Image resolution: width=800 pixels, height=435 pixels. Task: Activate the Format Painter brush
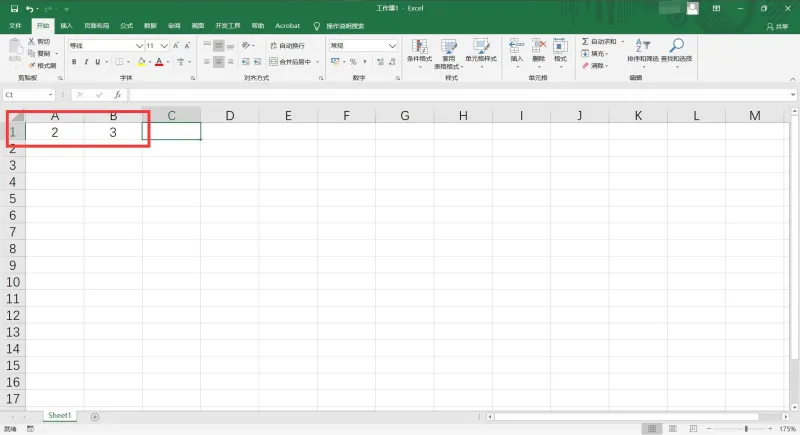coord(42,65)
